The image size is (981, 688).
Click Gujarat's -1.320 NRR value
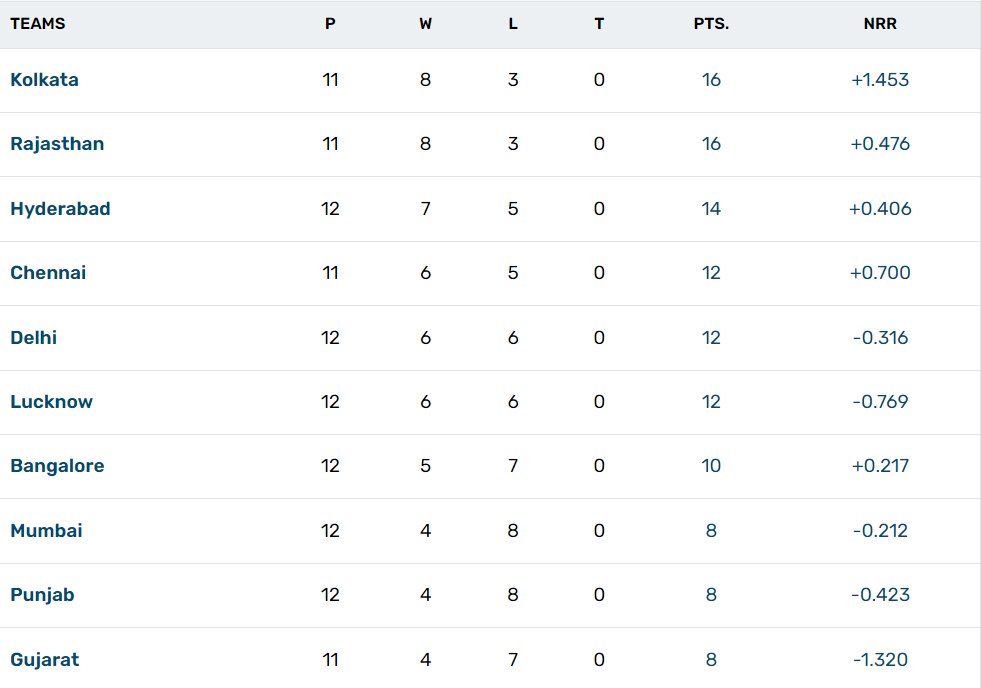pyautogui.click(x=880, y=660)
